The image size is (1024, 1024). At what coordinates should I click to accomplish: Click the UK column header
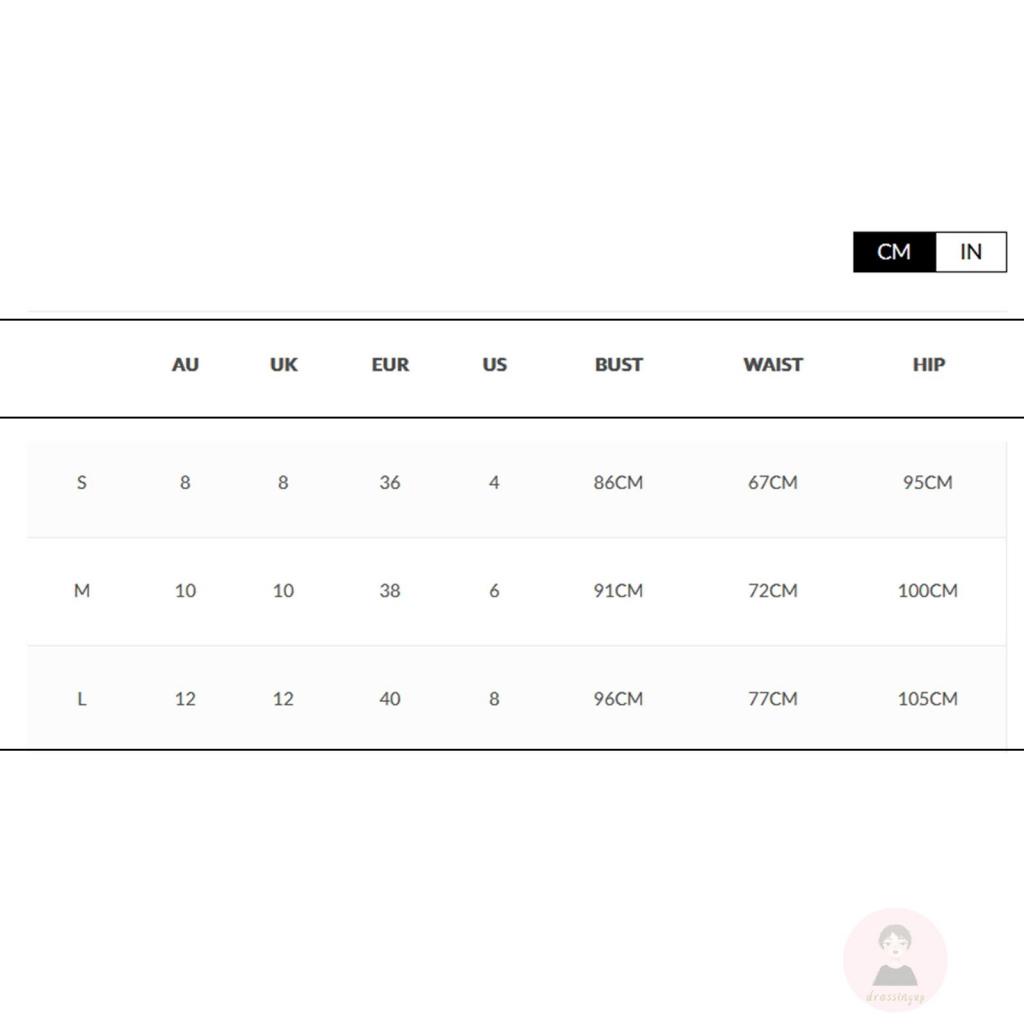pos(283,365)
